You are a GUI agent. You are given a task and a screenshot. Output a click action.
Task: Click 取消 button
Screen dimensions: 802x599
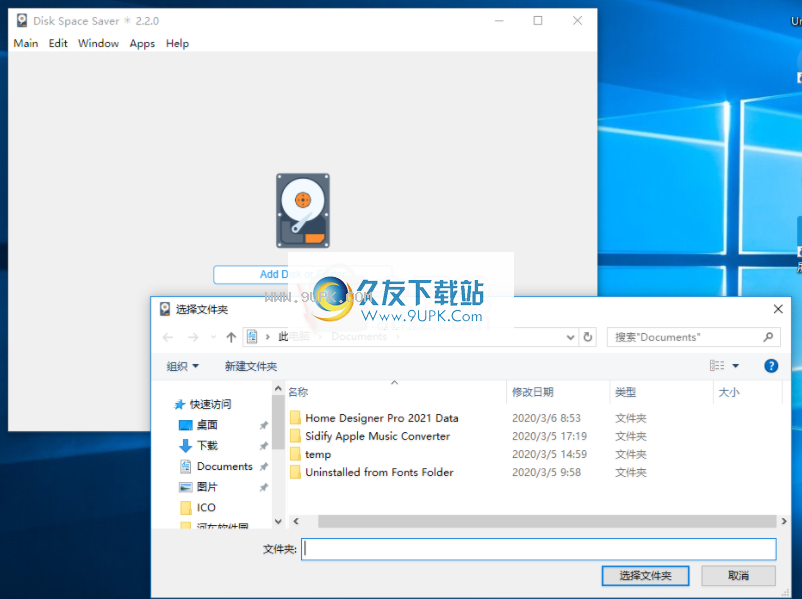pyautogui.click(x=738, y=575)
